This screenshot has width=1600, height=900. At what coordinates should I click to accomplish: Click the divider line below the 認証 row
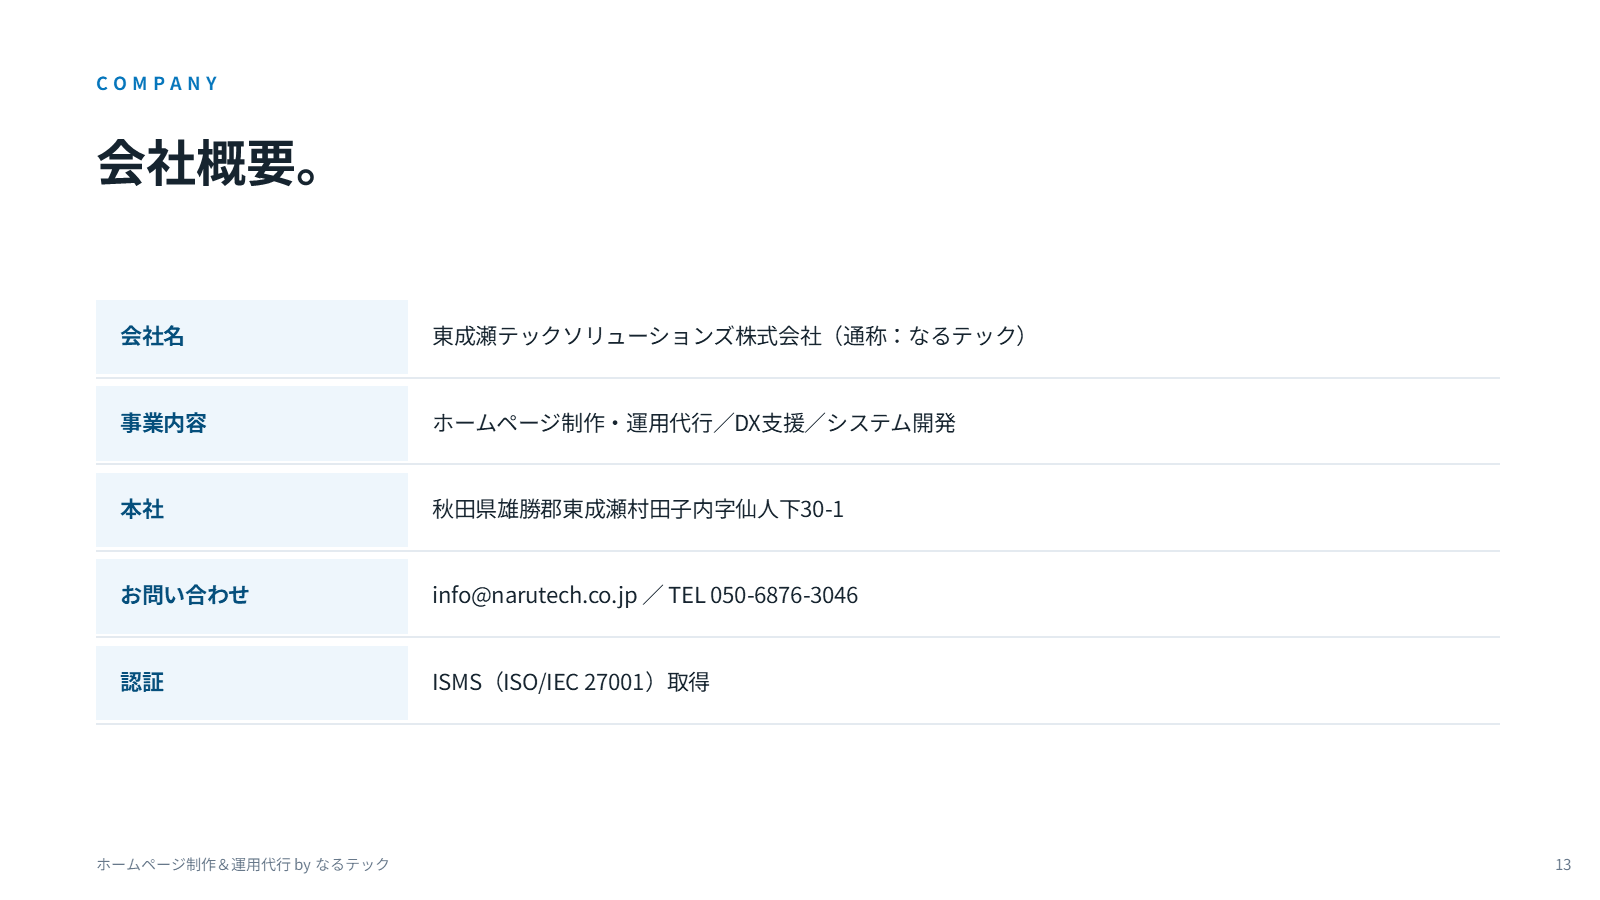pos(798,724)
